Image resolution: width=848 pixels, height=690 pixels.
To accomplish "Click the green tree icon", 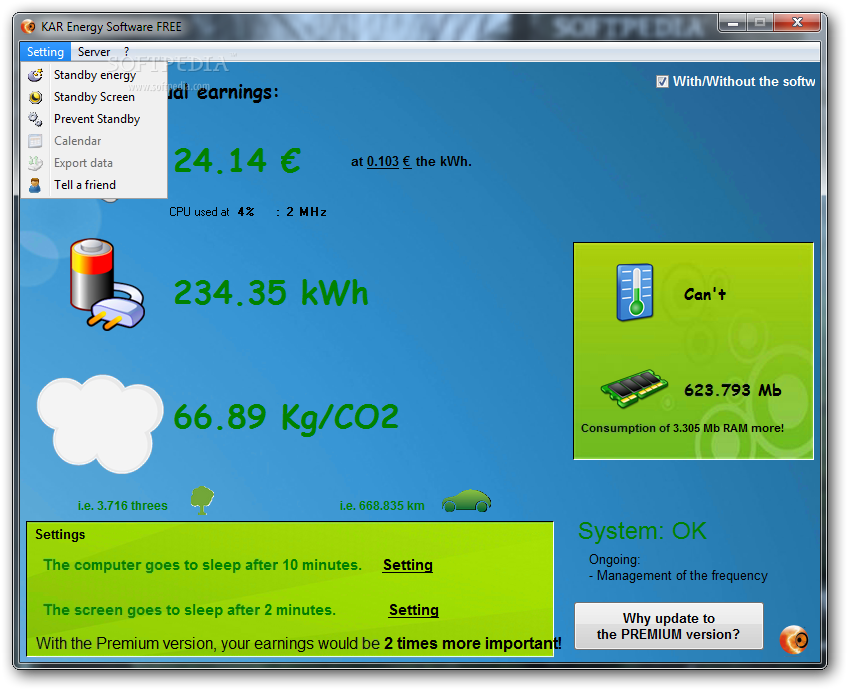I will 202,500.
